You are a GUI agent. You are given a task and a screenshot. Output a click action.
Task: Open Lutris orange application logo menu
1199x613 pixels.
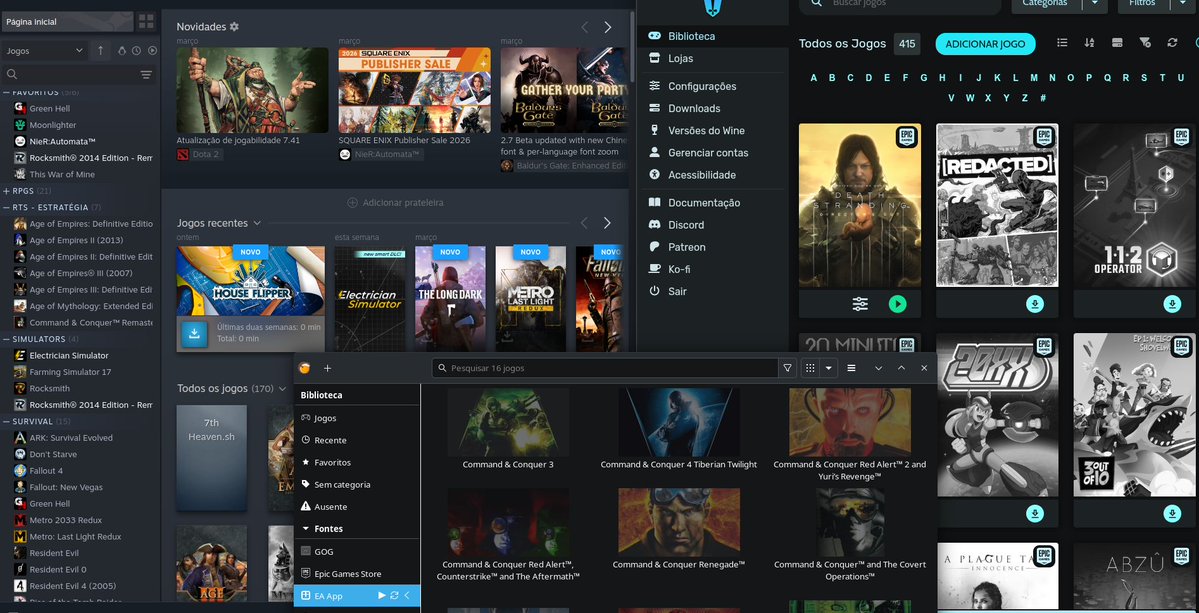[x=305, y=368]
